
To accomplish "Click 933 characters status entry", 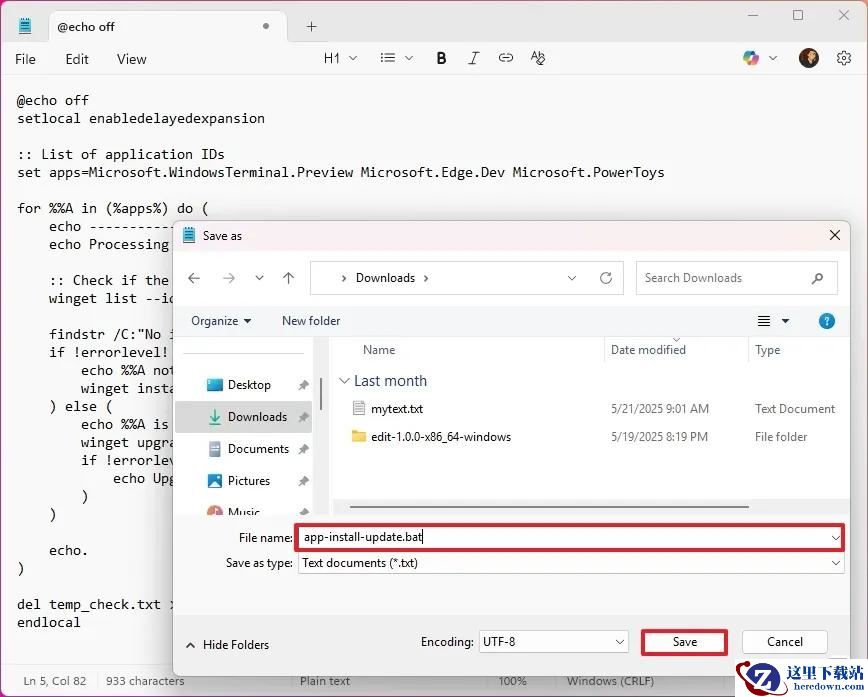I will click(x=145, y=681).
